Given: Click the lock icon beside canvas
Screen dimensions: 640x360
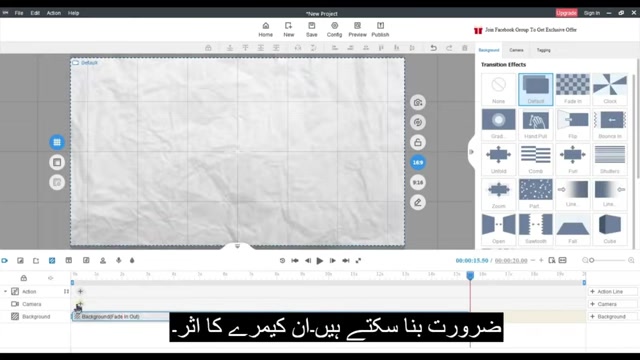Looking at the screenshot, I should point(418,142).
